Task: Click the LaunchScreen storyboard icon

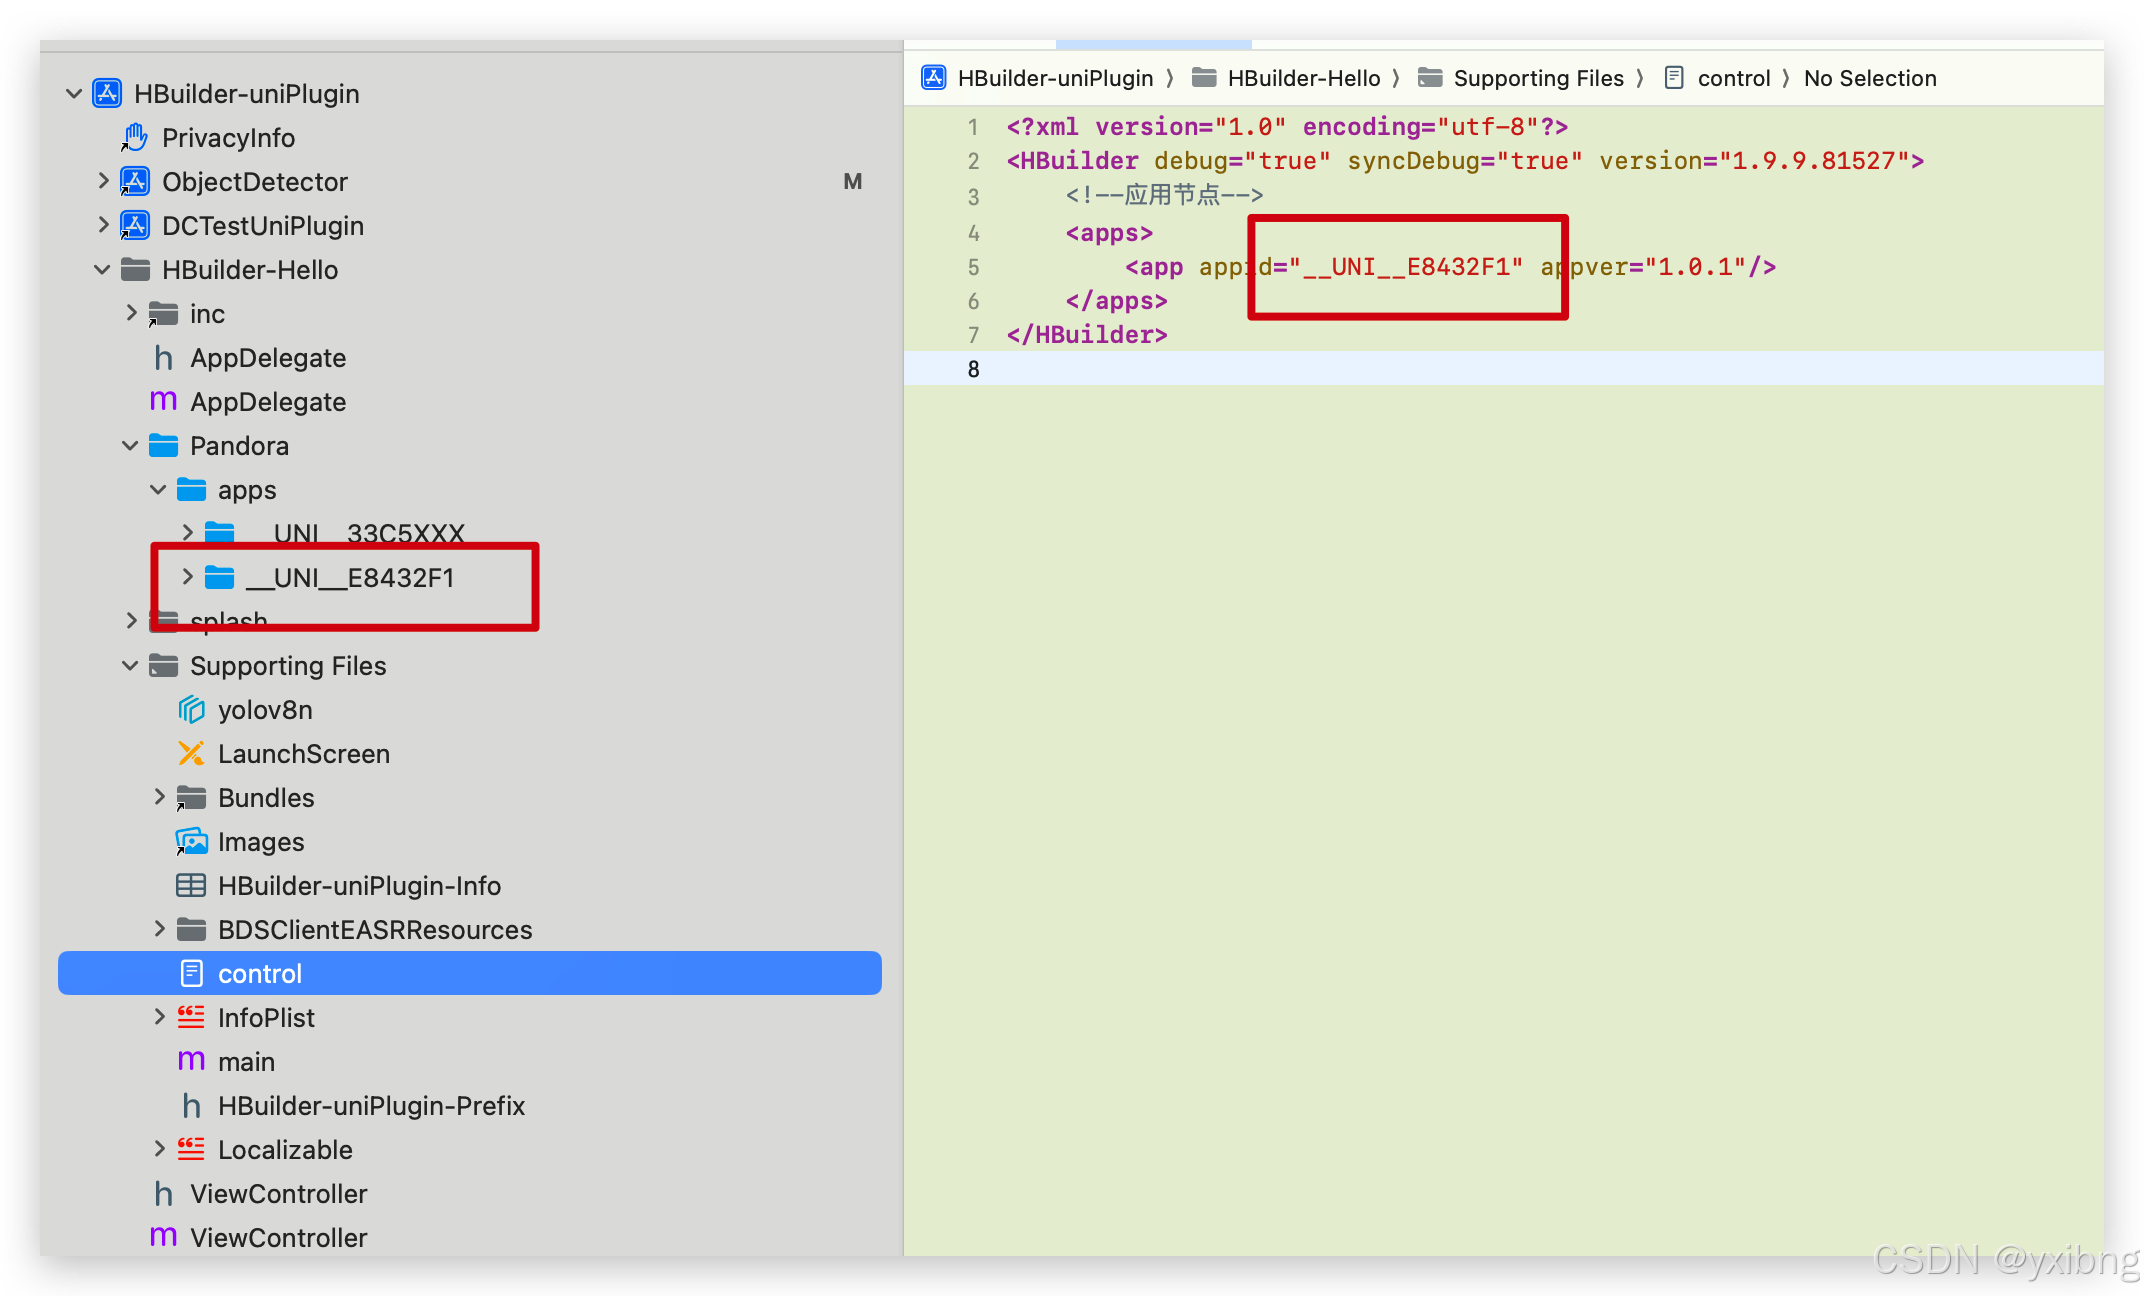Action: pos(191,754)
